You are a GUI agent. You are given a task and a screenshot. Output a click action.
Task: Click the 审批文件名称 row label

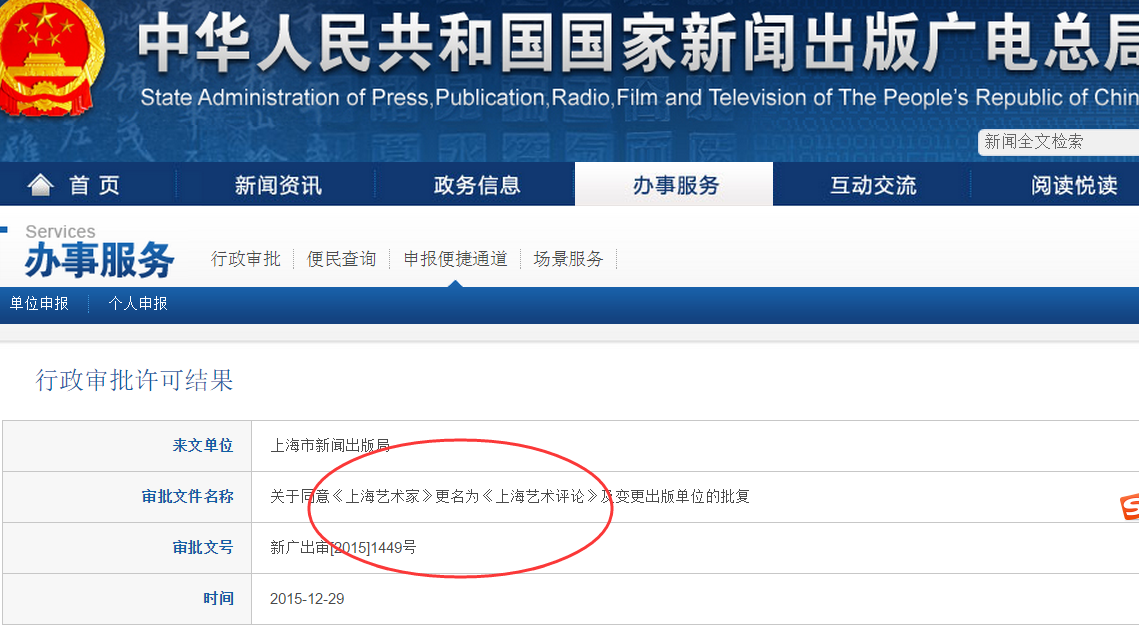click(x=187, y=496)
